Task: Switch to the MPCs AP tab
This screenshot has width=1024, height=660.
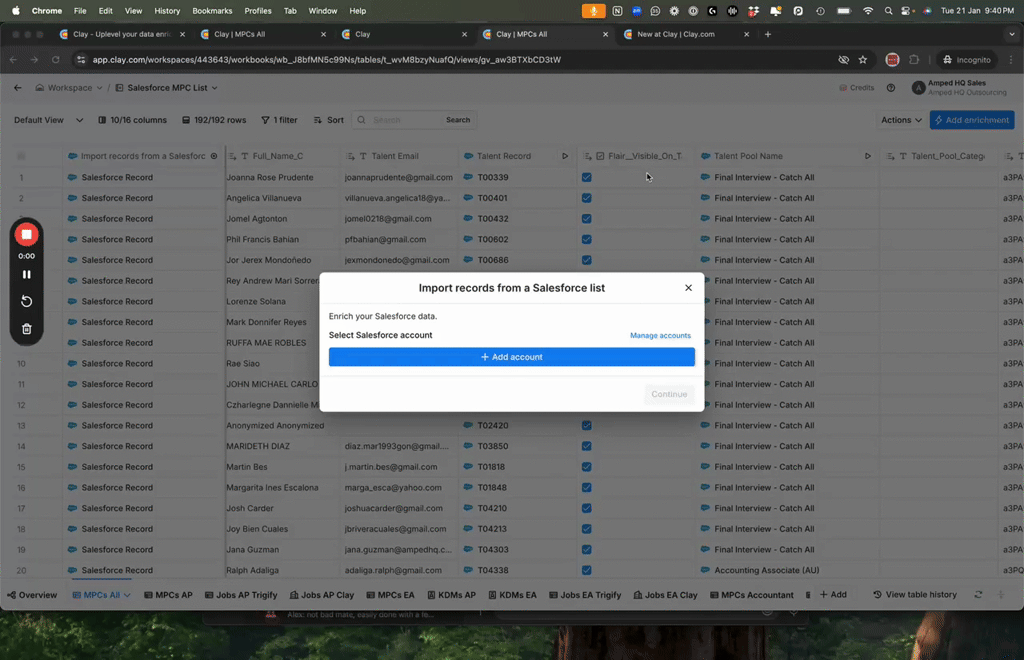Action: click(168, 595)
